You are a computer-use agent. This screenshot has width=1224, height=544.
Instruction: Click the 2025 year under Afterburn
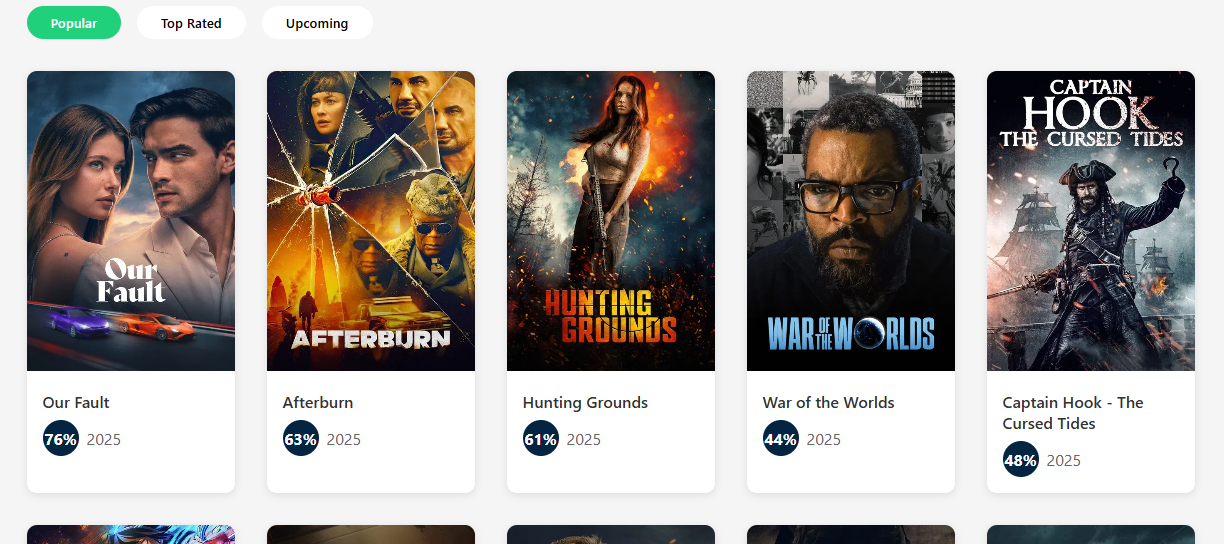click(x=344, y=440)
